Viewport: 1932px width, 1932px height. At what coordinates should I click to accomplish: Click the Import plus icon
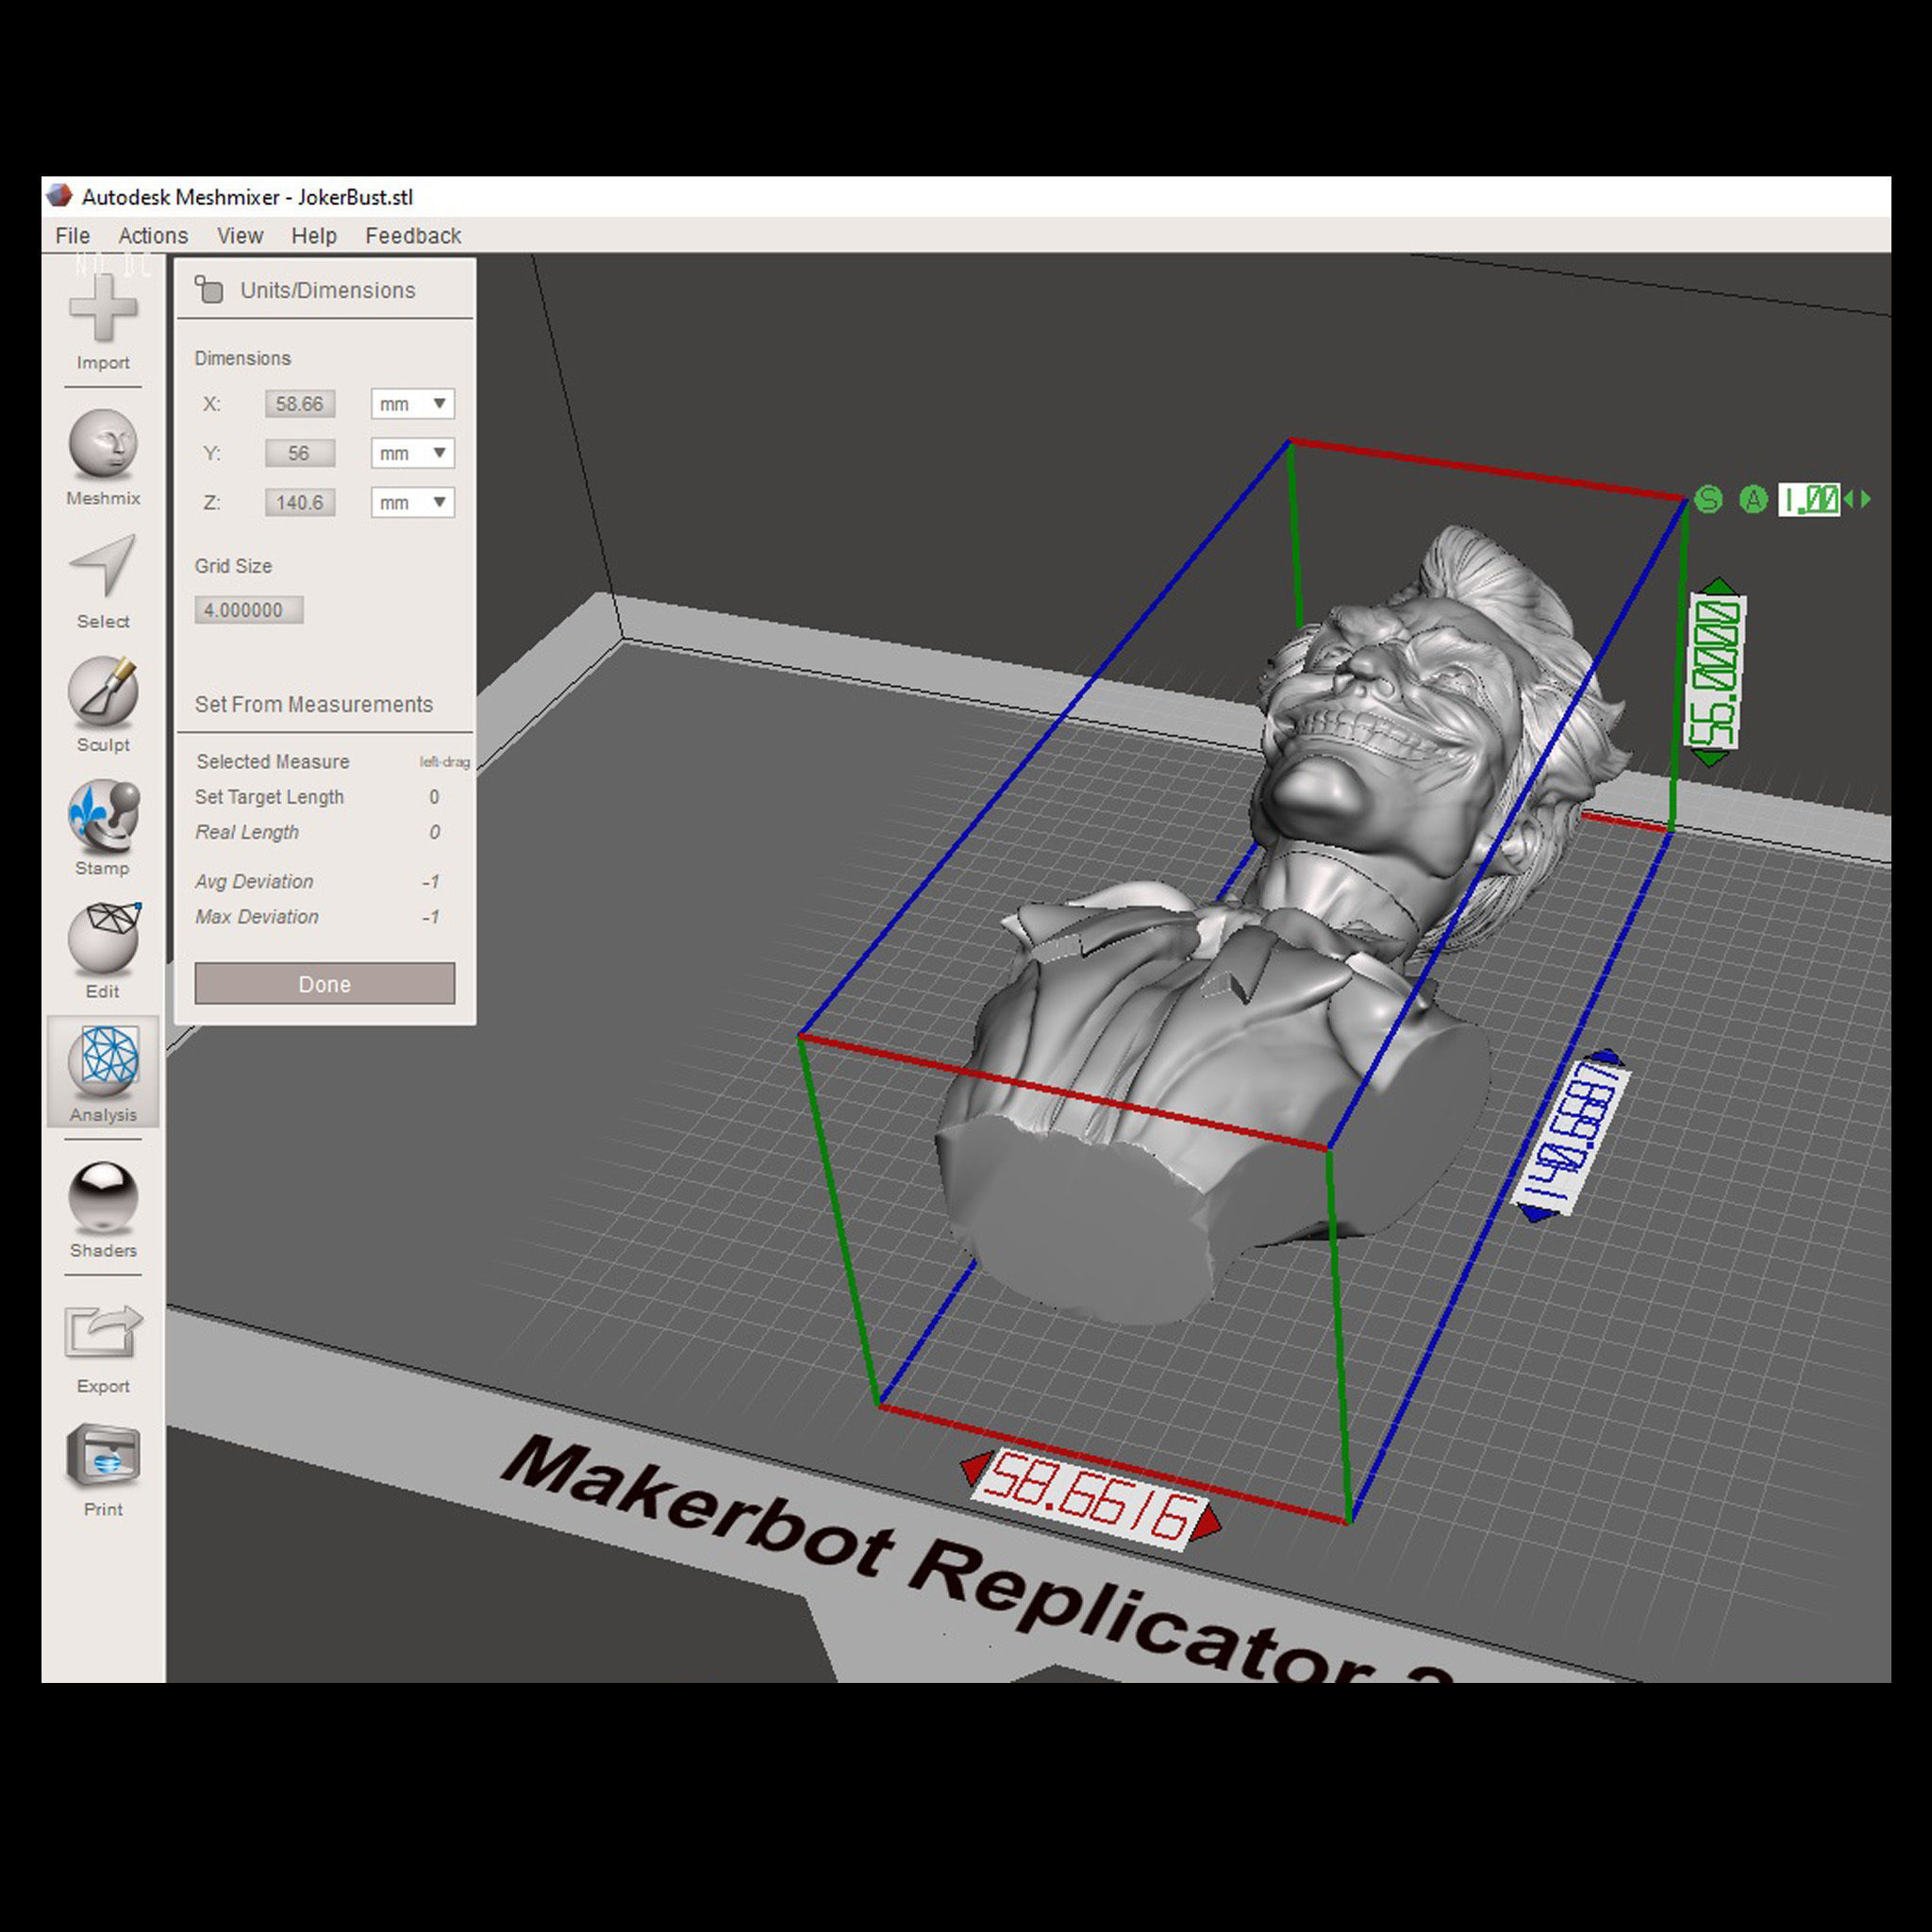point(103,307)
